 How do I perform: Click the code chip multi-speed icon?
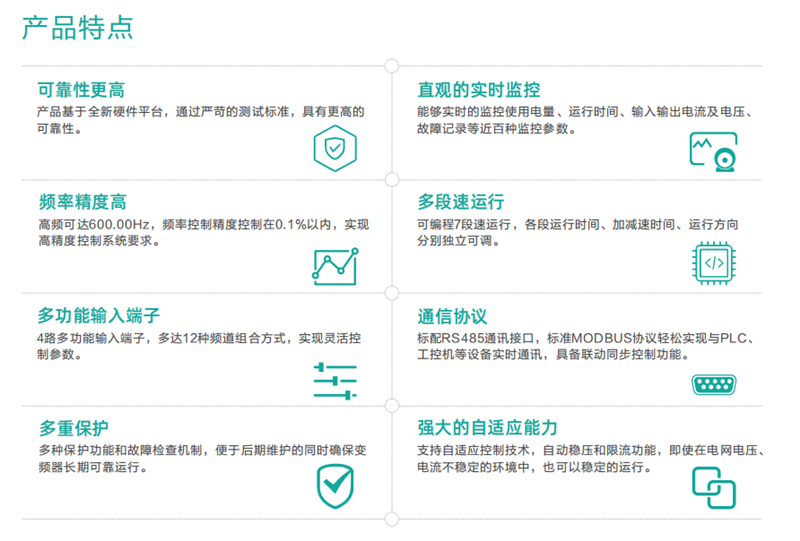coord(713,264)
